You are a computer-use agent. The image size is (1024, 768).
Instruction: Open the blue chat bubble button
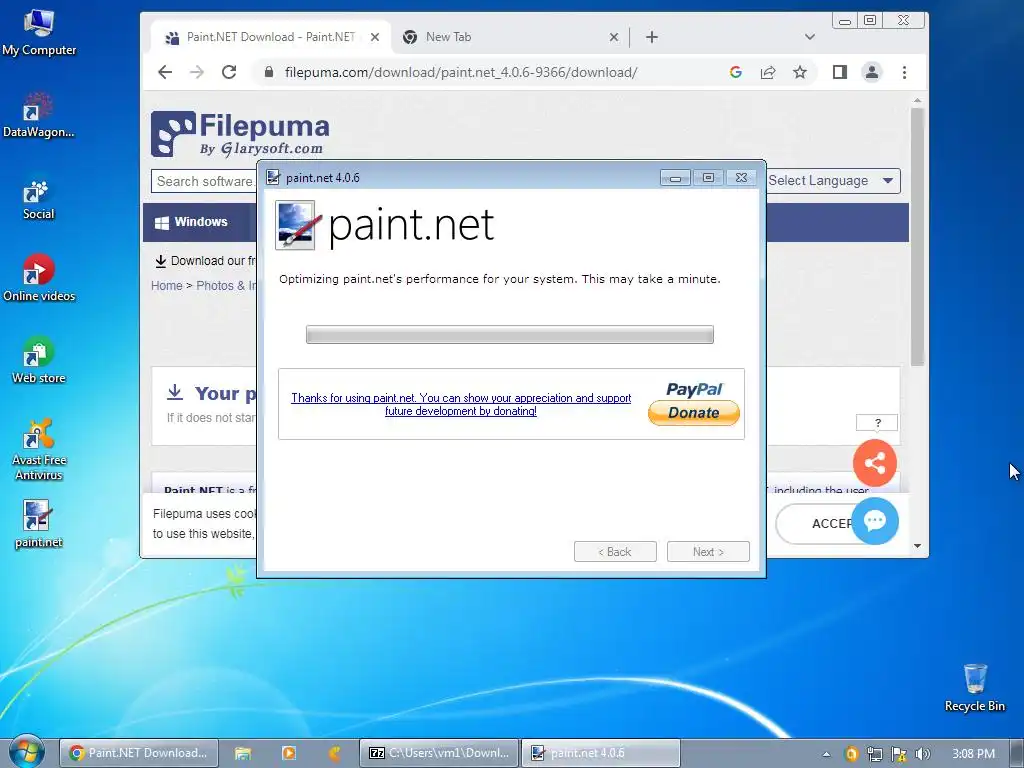[875, 520]
